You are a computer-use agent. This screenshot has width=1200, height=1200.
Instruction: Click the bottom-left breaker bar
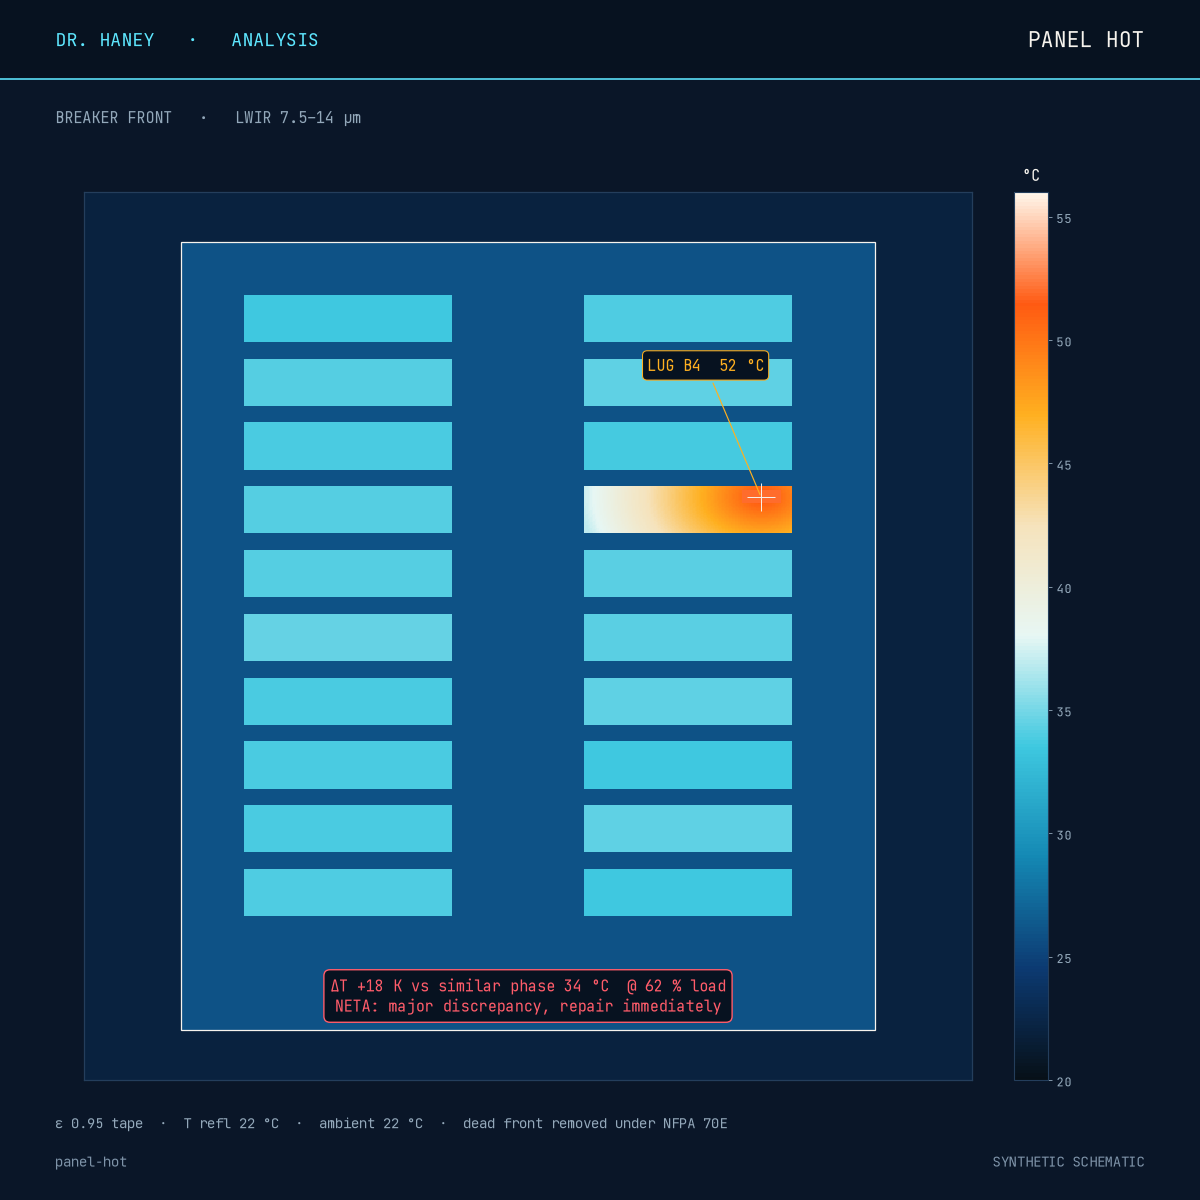coord(348,892)
